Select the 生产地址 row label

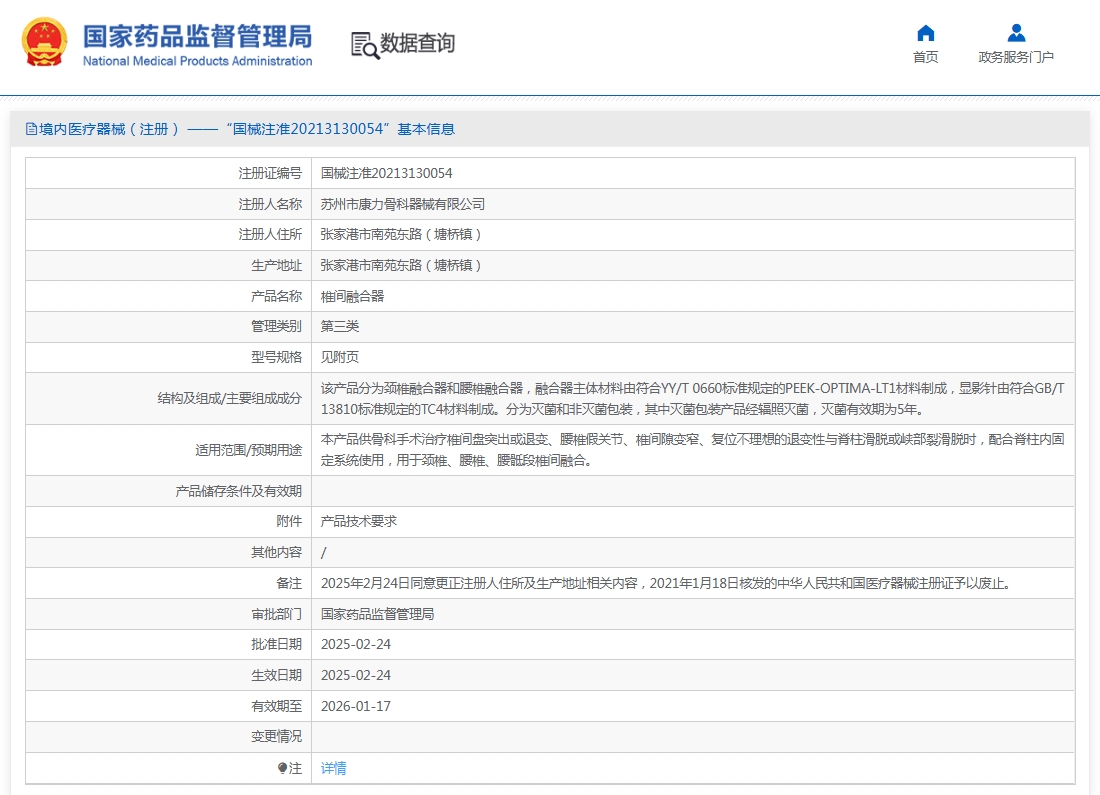tap(276, 265)
